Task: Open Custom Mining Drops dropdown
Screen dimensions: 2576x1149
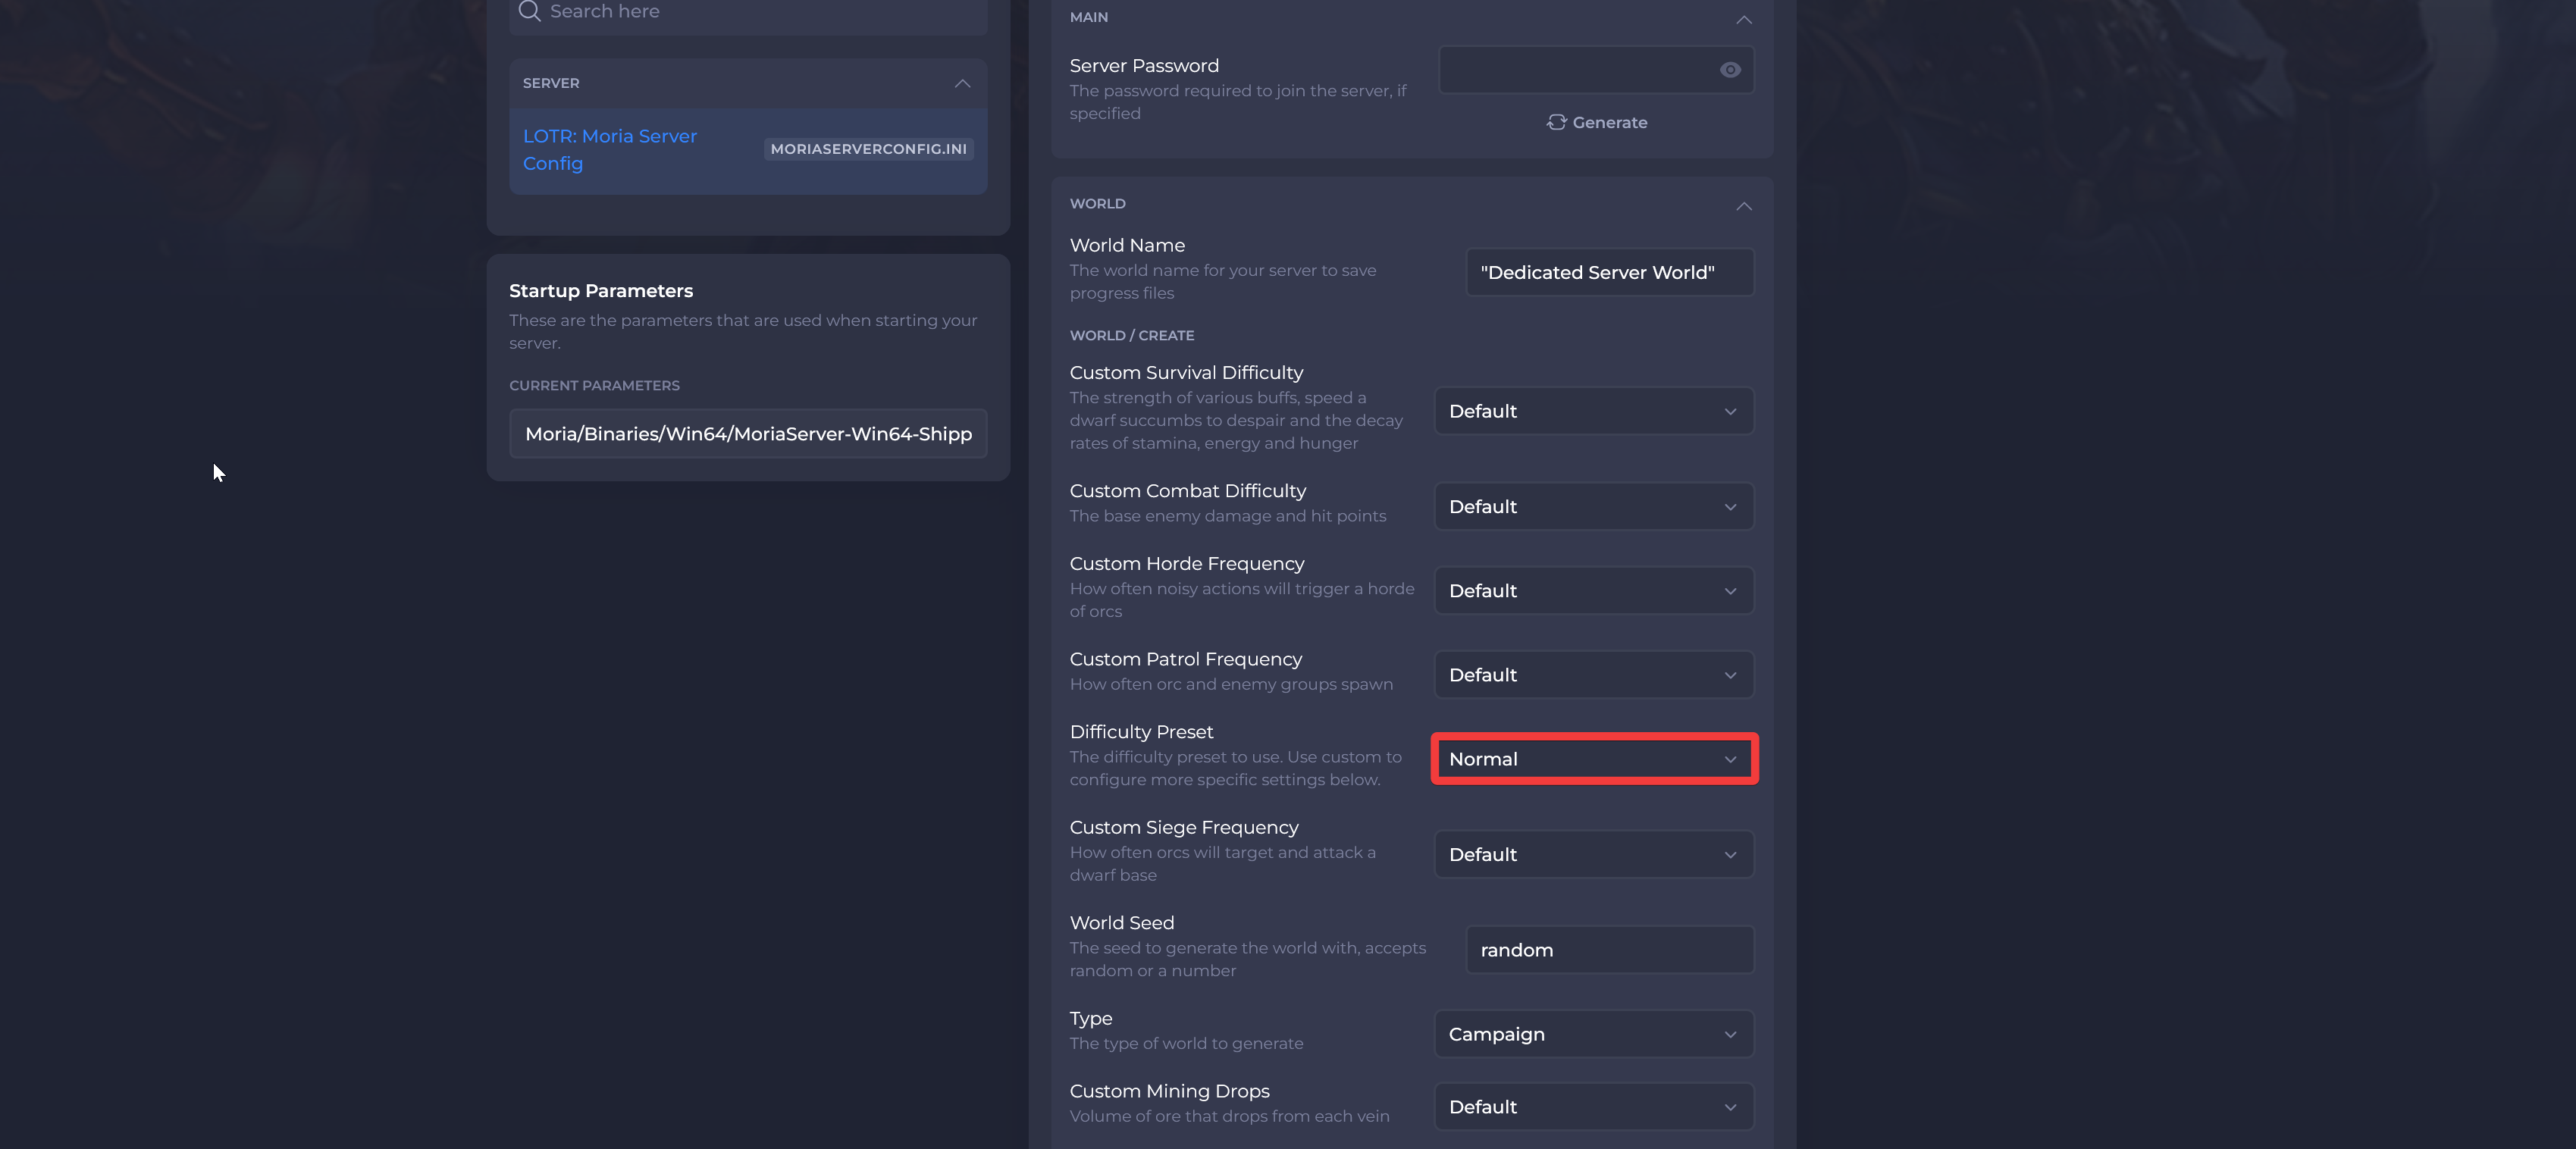Action: (1594, 1107)
